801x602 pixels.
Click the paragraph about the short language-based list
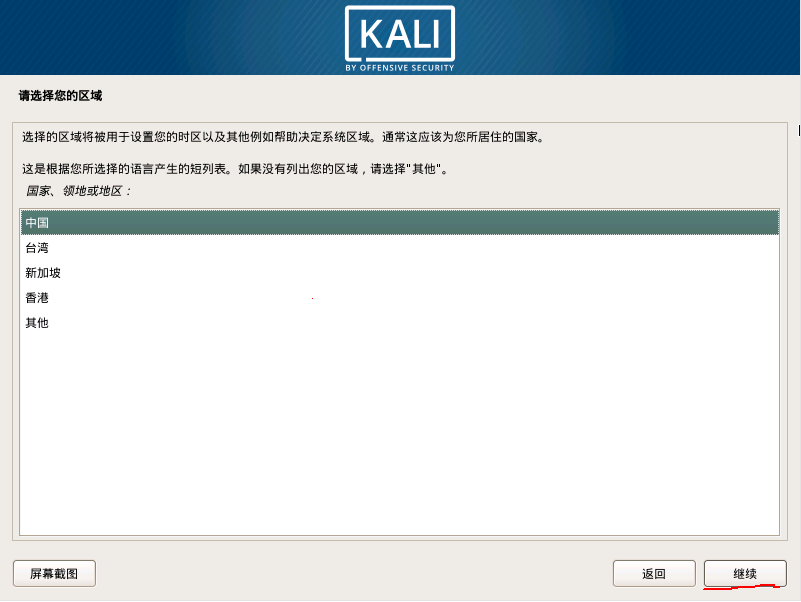click(235, 169)
